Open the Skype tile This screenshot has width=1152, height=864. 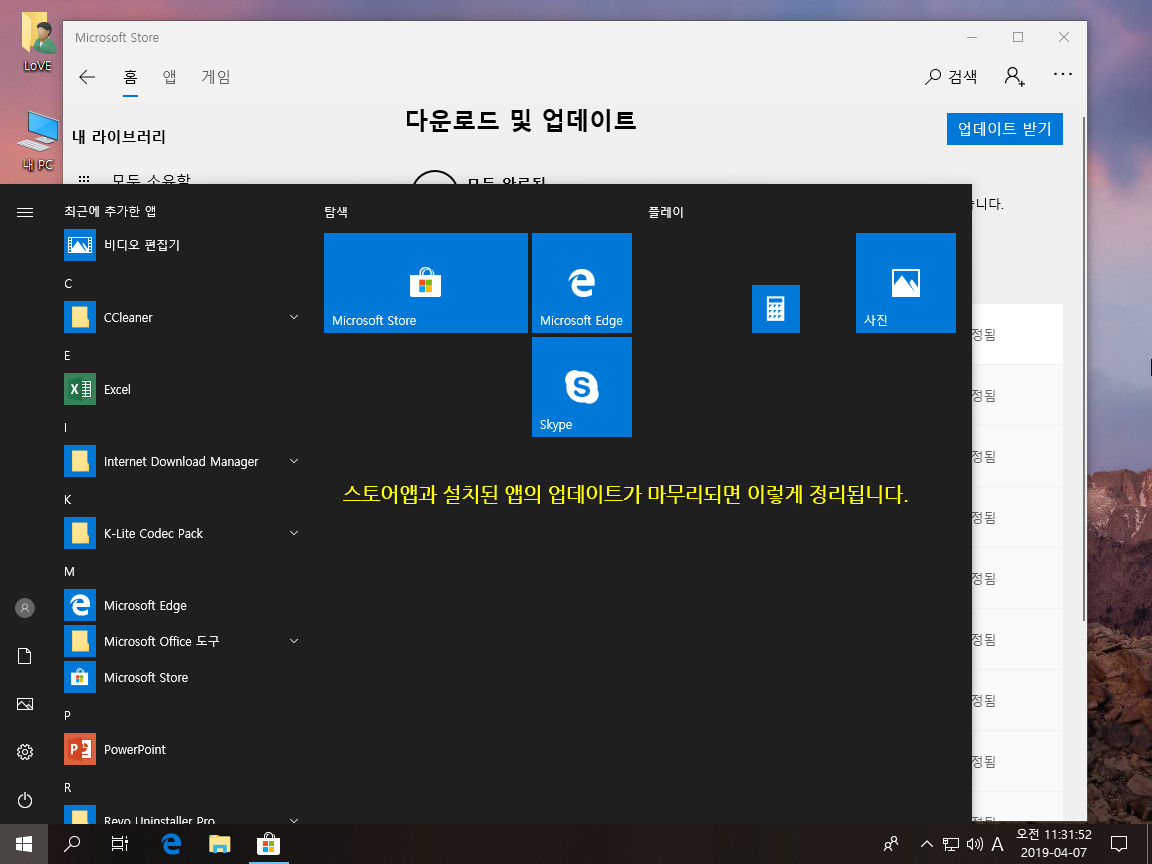(x=582, y=387)
